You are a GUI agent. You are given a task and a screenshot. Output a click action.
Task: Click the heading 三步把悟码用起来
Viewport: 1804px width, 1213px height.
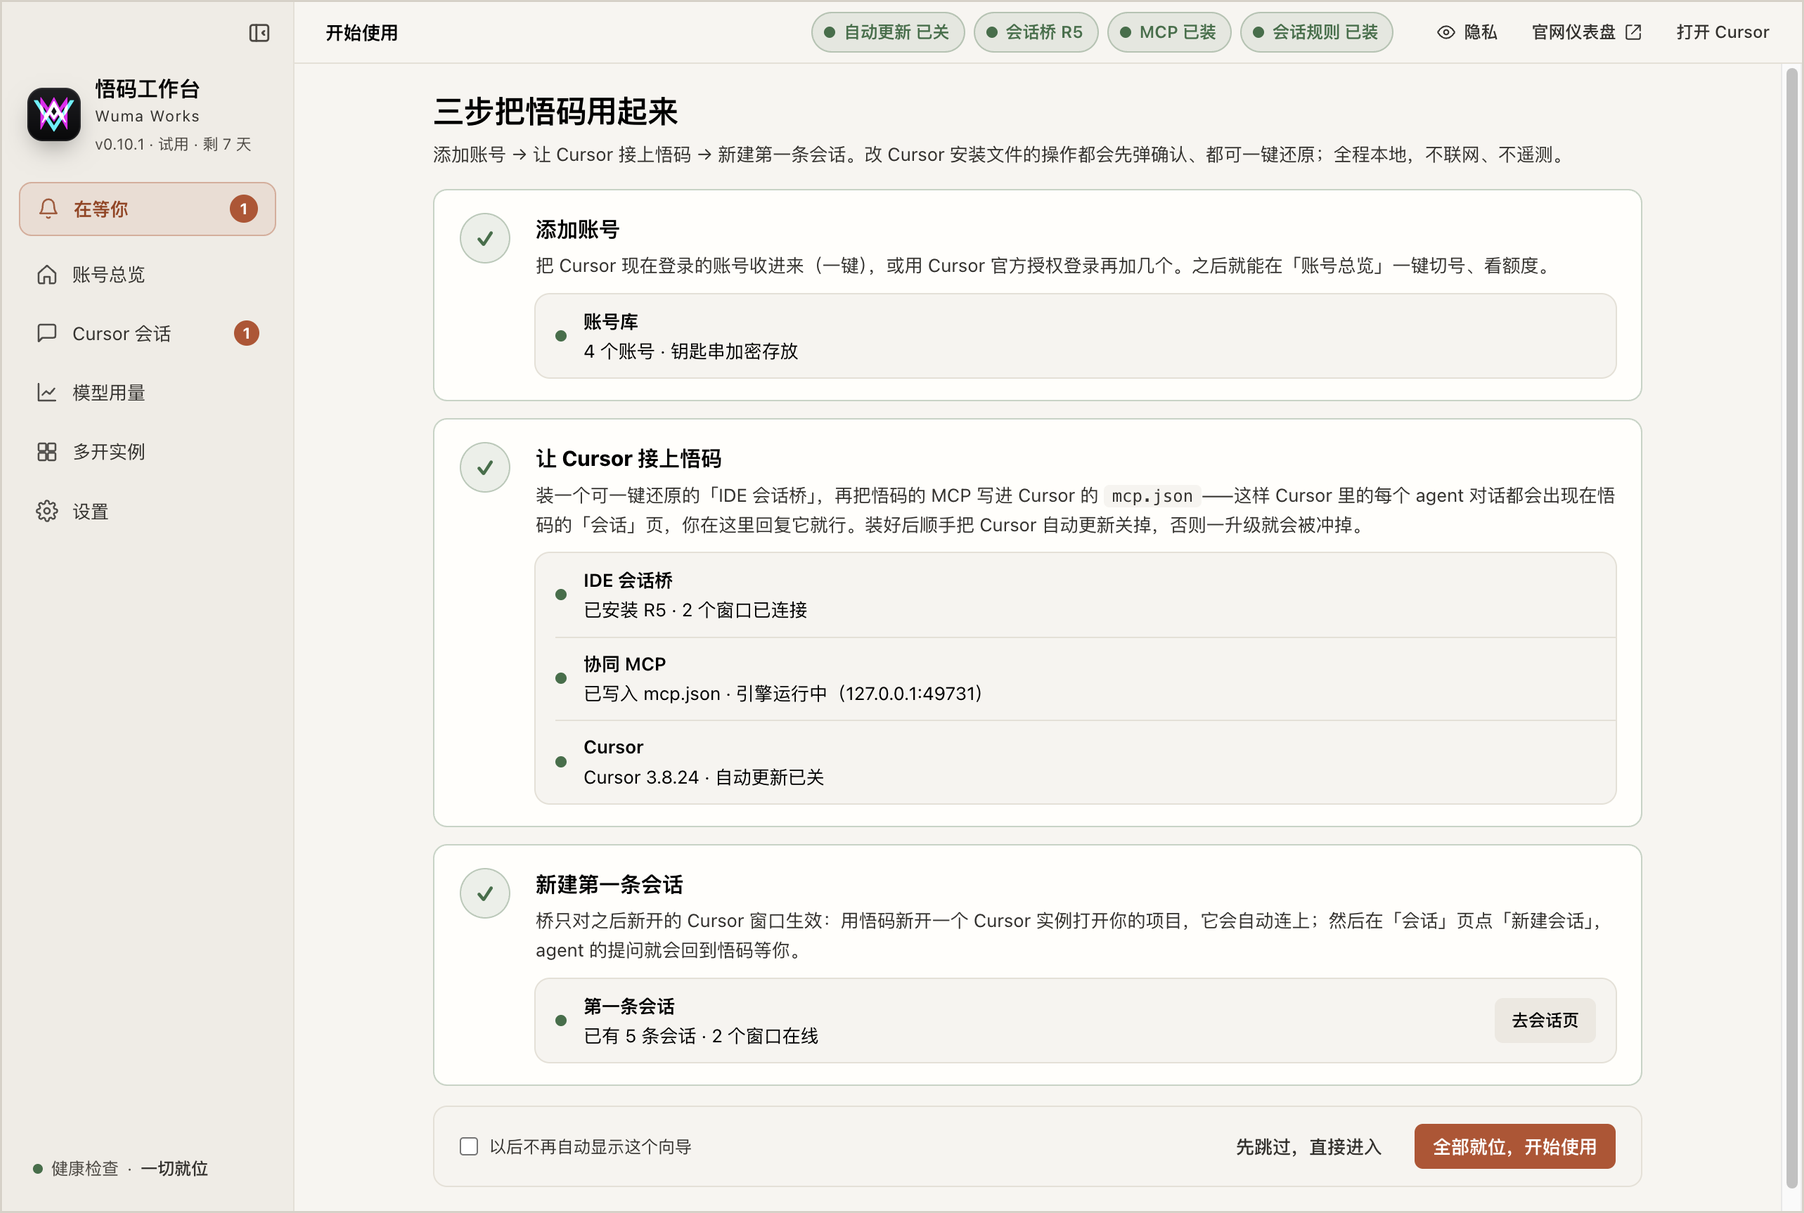point(556,111)
